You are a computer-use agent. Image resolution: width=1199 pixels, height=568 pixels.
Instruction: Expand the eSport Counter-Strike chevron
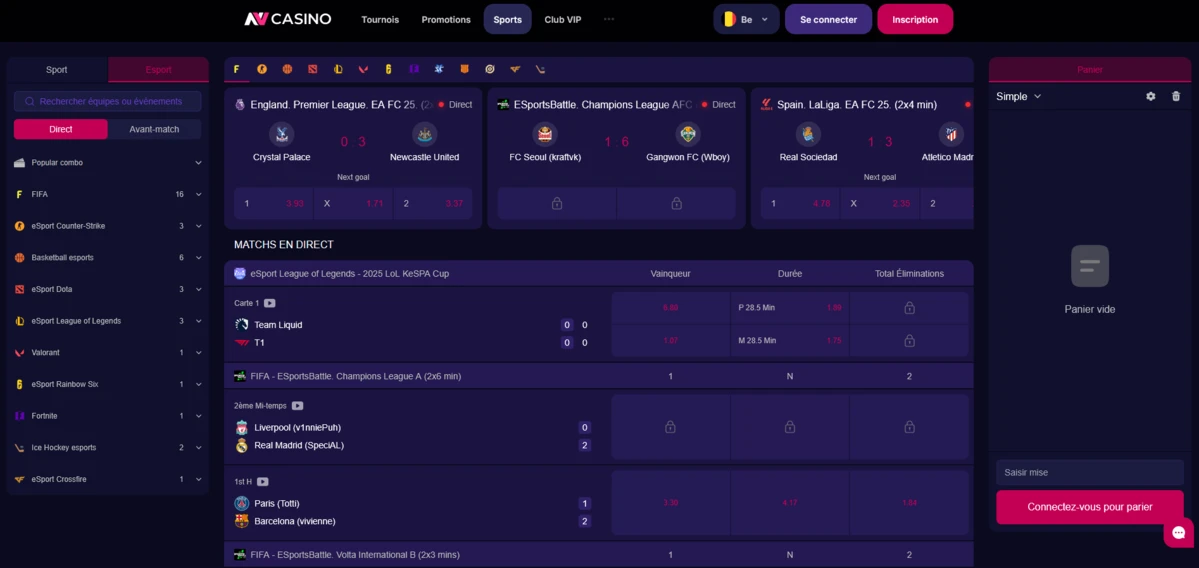[x=199, y=226]
